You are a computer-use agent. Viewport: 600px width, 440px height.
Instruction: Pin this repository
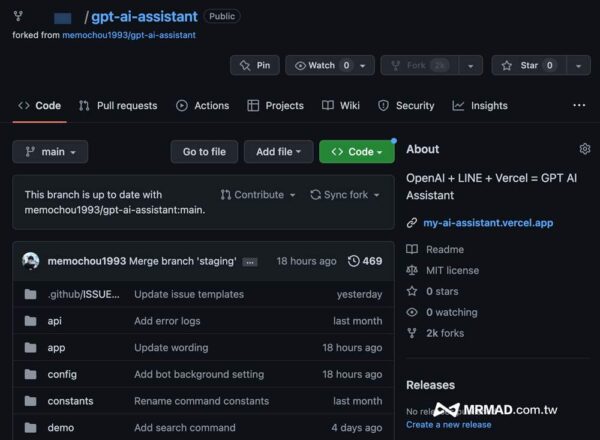coord(254,65)
